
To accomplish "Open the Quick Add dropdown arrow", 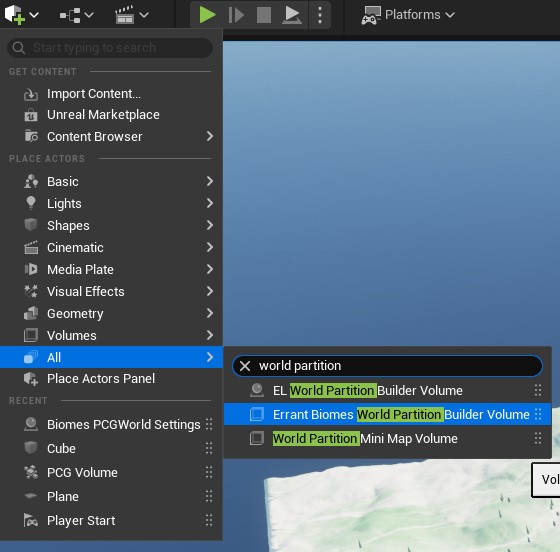I will click(x=34, y=15).
